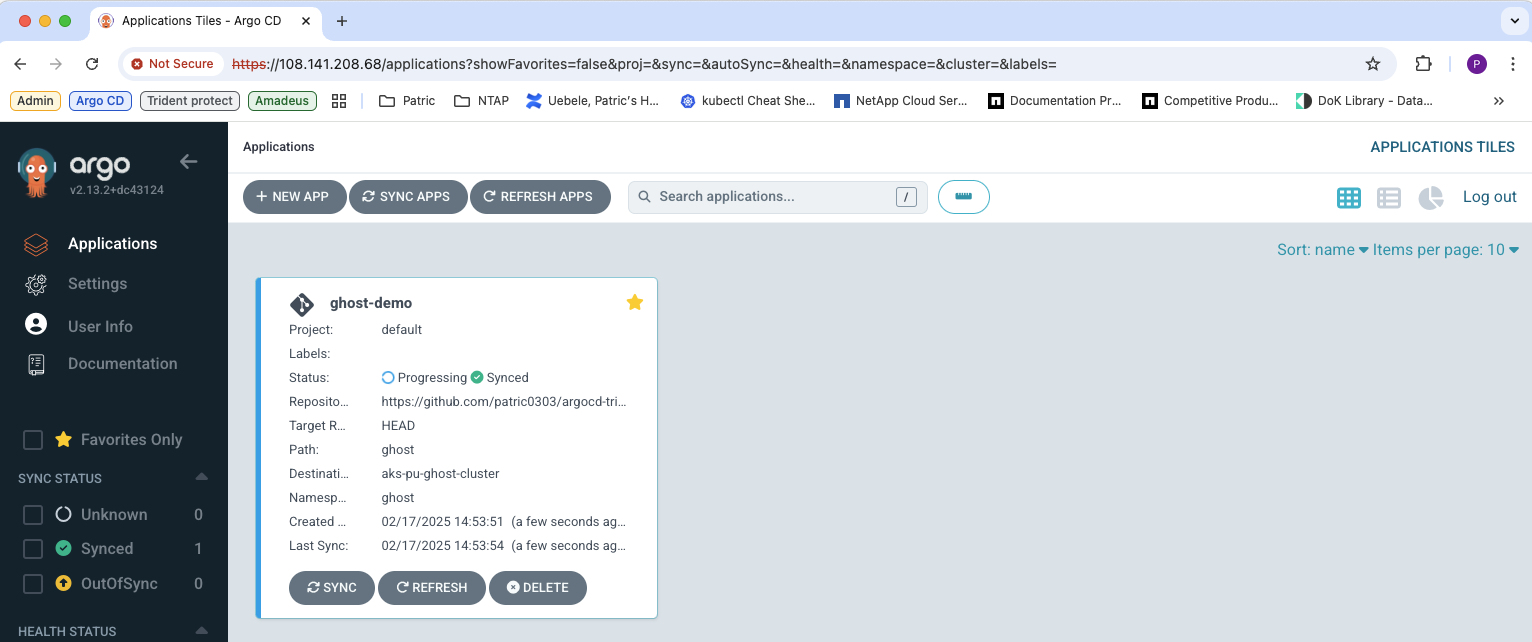
Task: Click the Refresh Apps button
Action: coord(540,197)
